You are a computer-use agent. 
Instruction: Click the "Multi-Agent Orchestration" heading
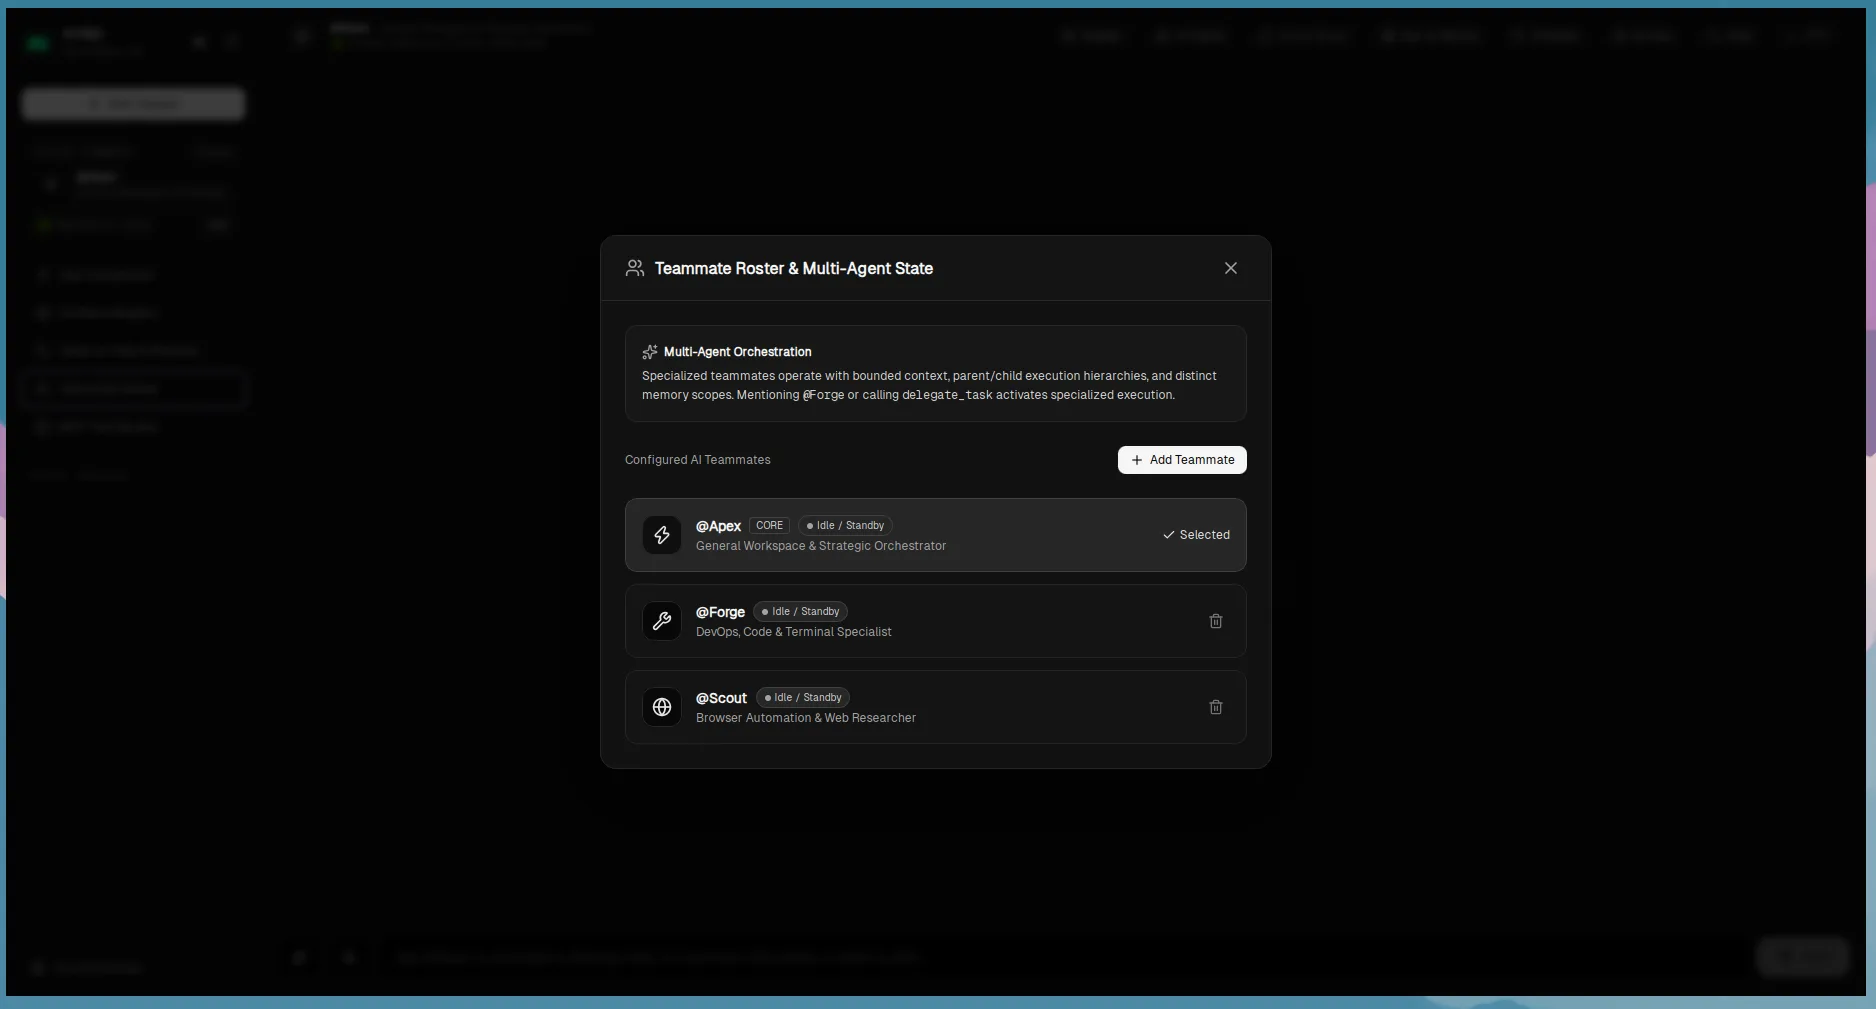point(738,352)
